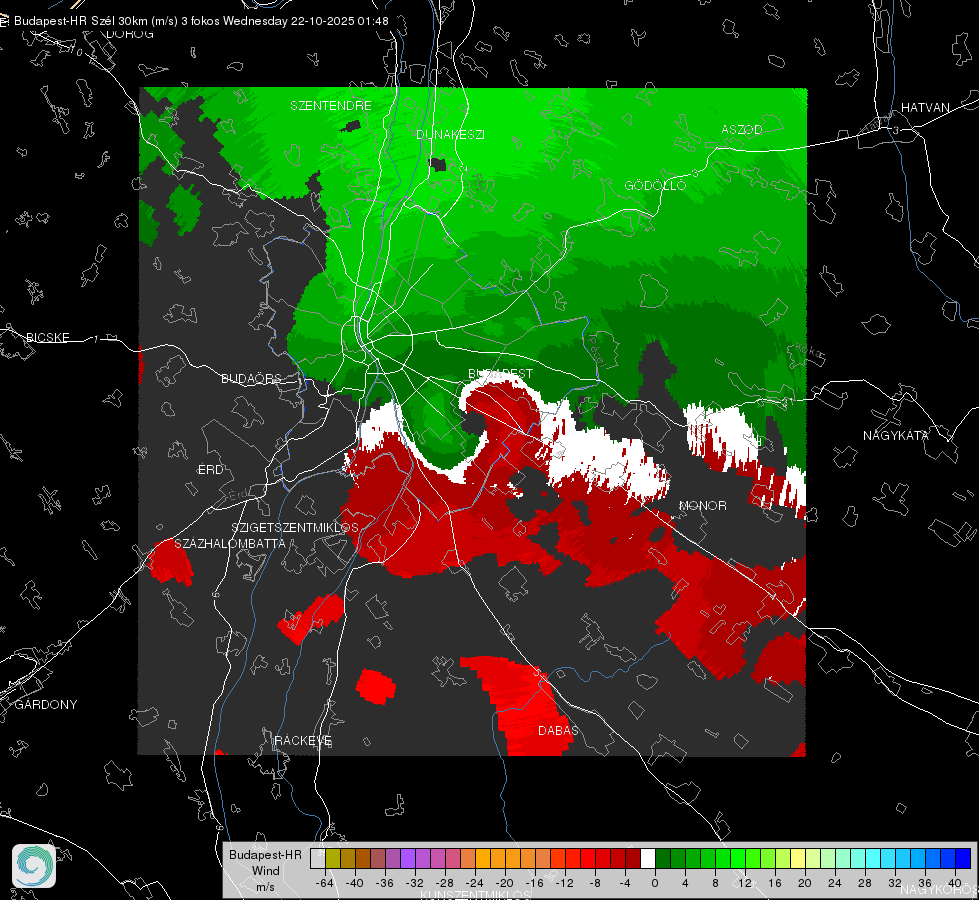The width and height of the screenshot is (979, 900).
Task: Click the dark blue 40 m/s legend swatch
Action: pyautogui.click(x=963, y=859)
